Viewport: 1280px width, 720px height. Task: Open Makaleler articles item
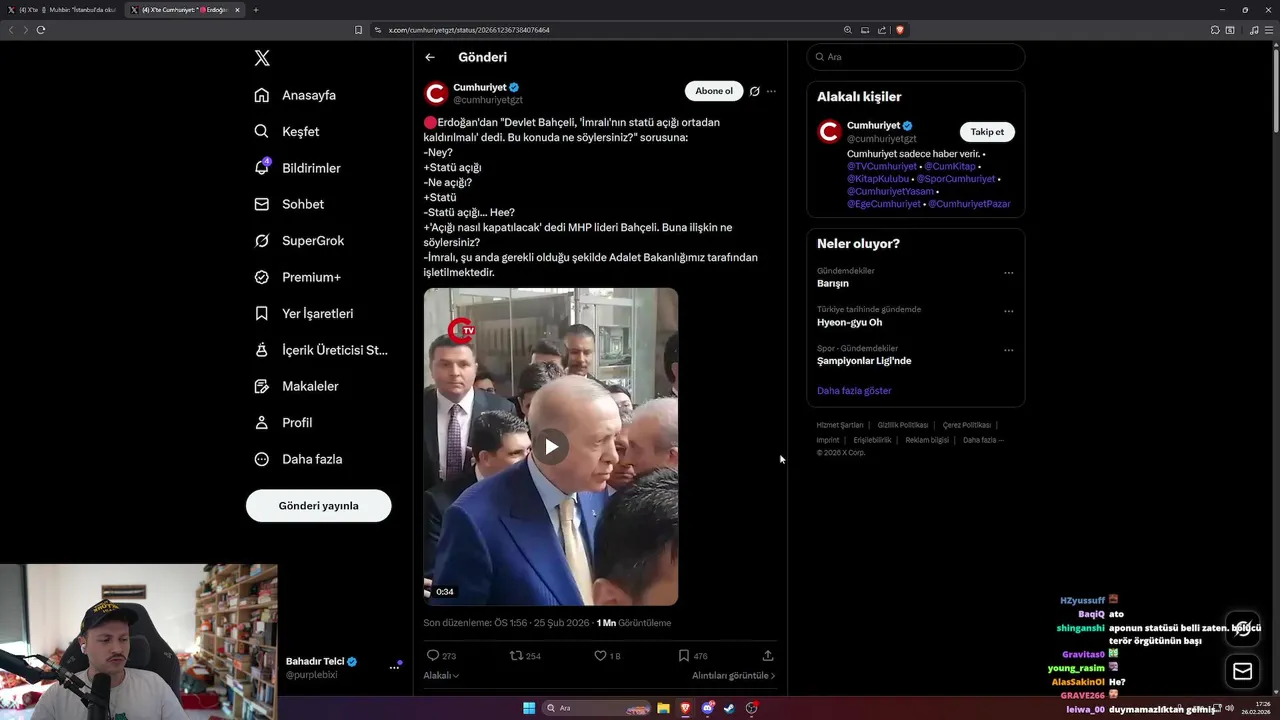(296, 386)
